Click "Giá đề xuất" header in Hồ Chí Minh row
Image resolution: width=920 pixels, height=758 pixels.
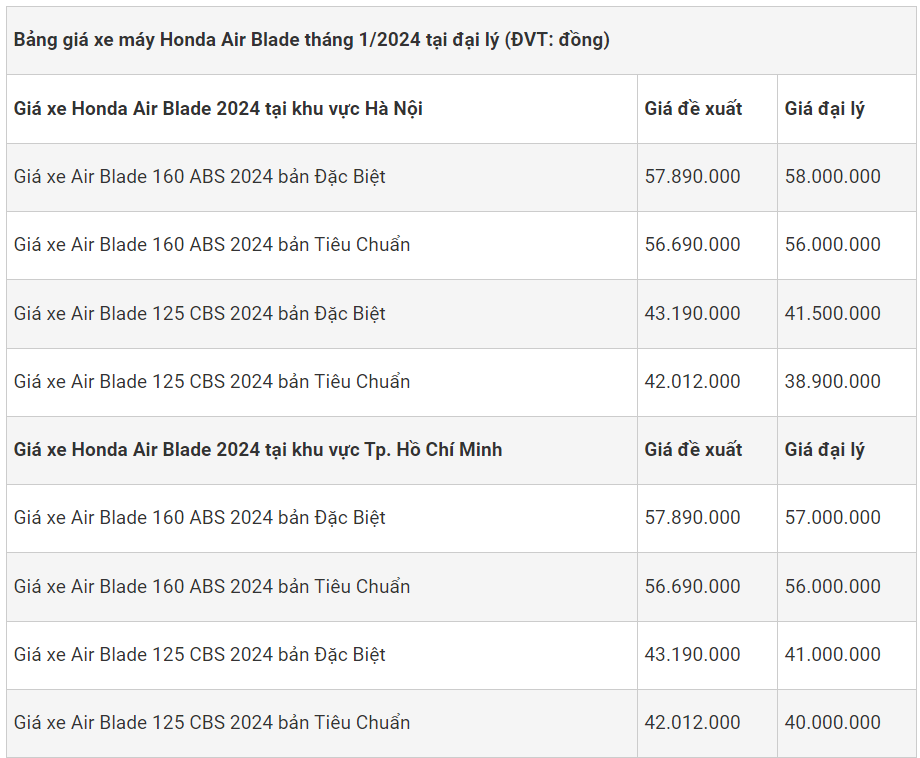[x=693, y=449]
